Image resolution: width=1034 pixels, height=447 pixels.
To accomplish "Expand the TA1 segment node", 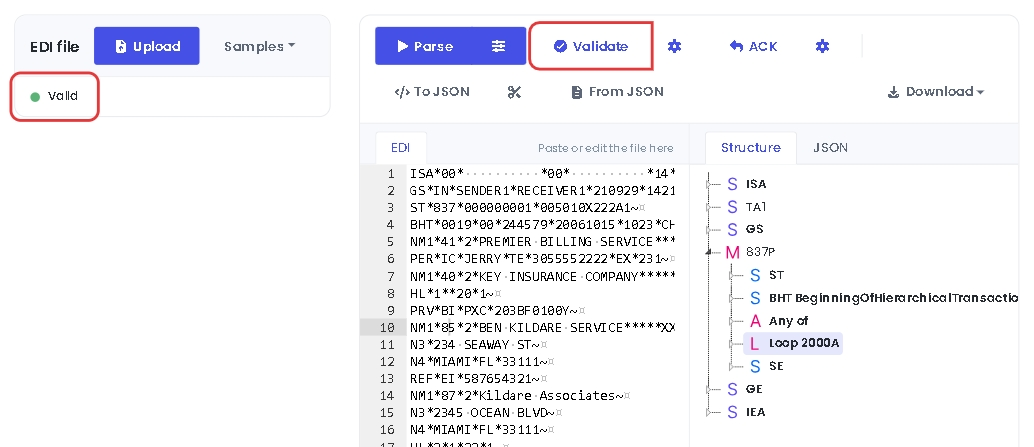I will 710,207.
